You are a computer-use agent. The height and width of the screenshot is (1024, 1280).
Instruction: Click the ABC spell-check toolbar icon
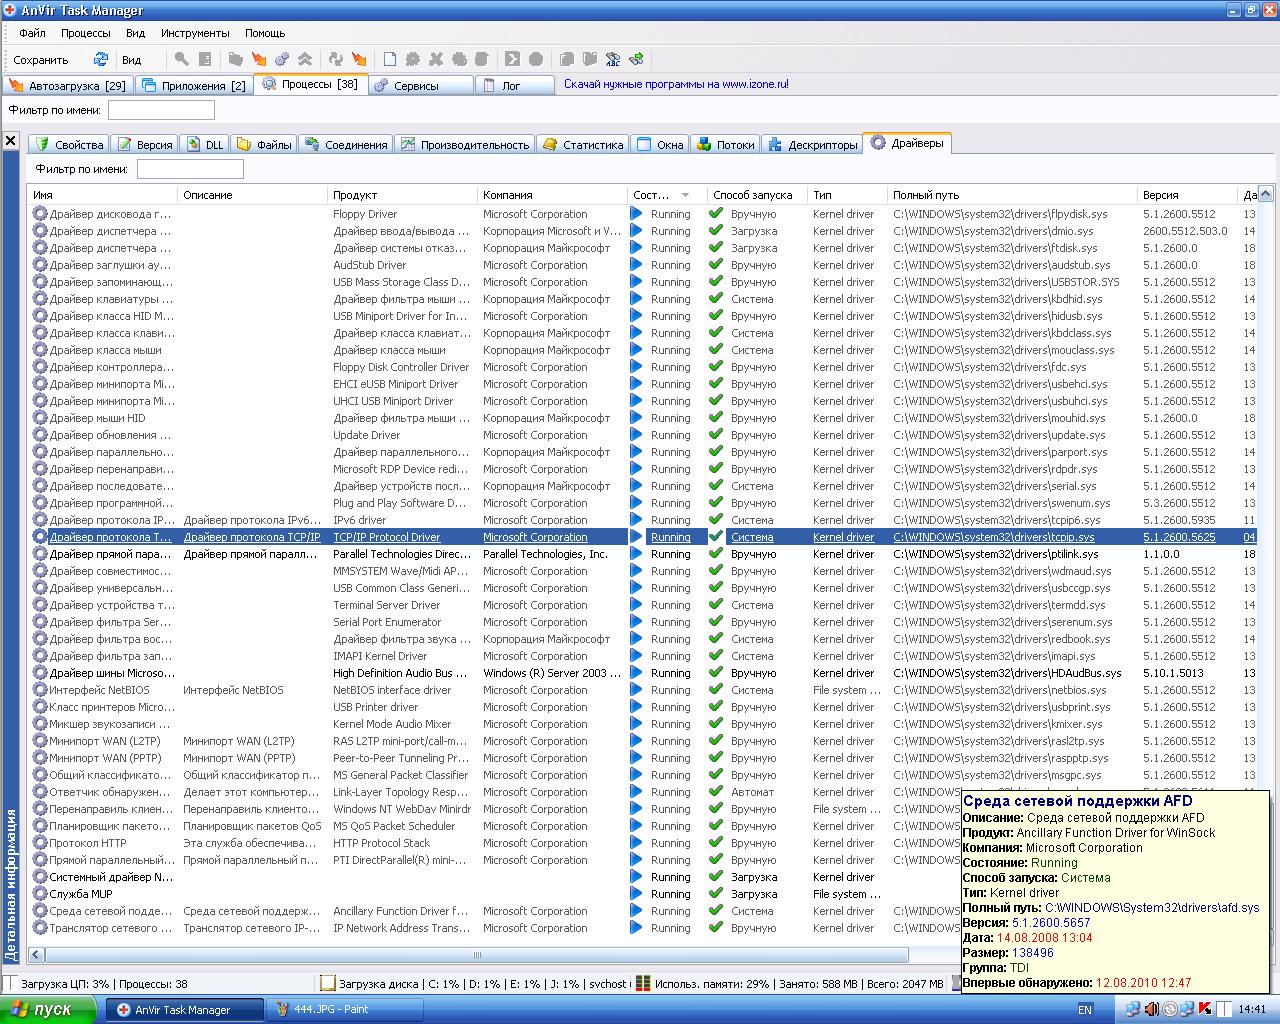pyautogui.click(x=613, y=60)
